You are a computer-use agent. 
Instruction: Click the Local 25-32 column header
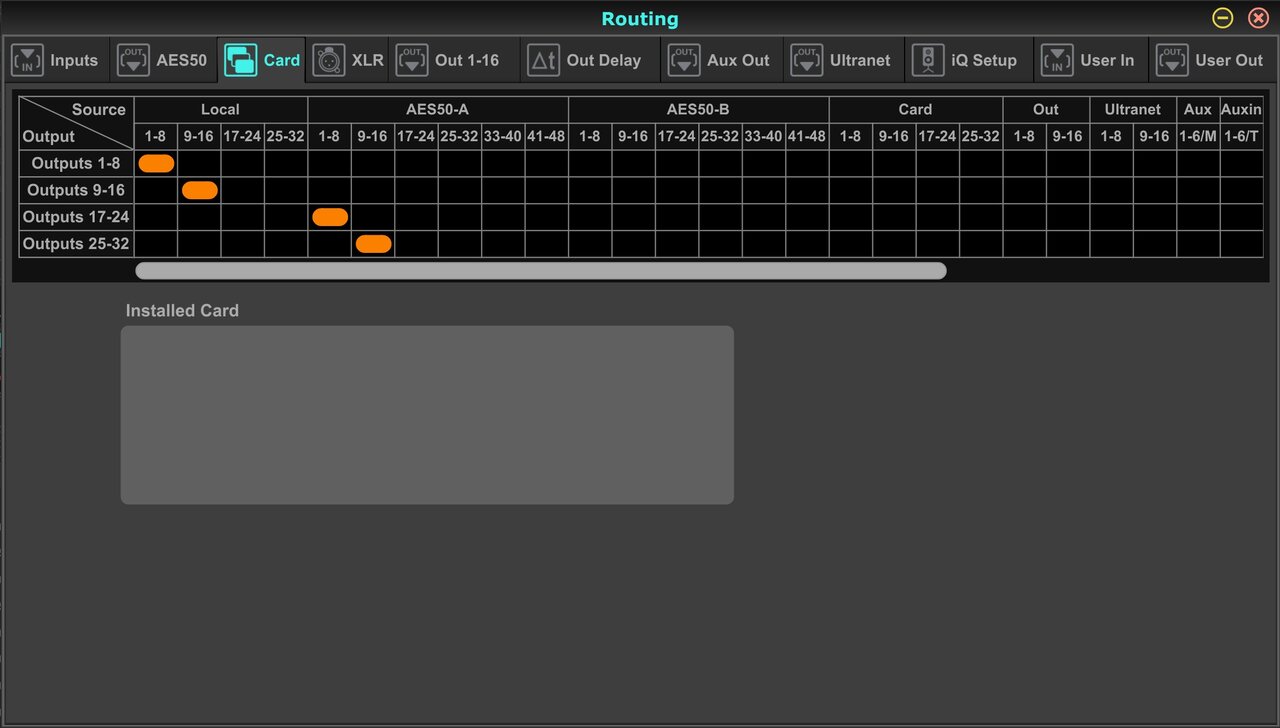click(x=286, y=136)
